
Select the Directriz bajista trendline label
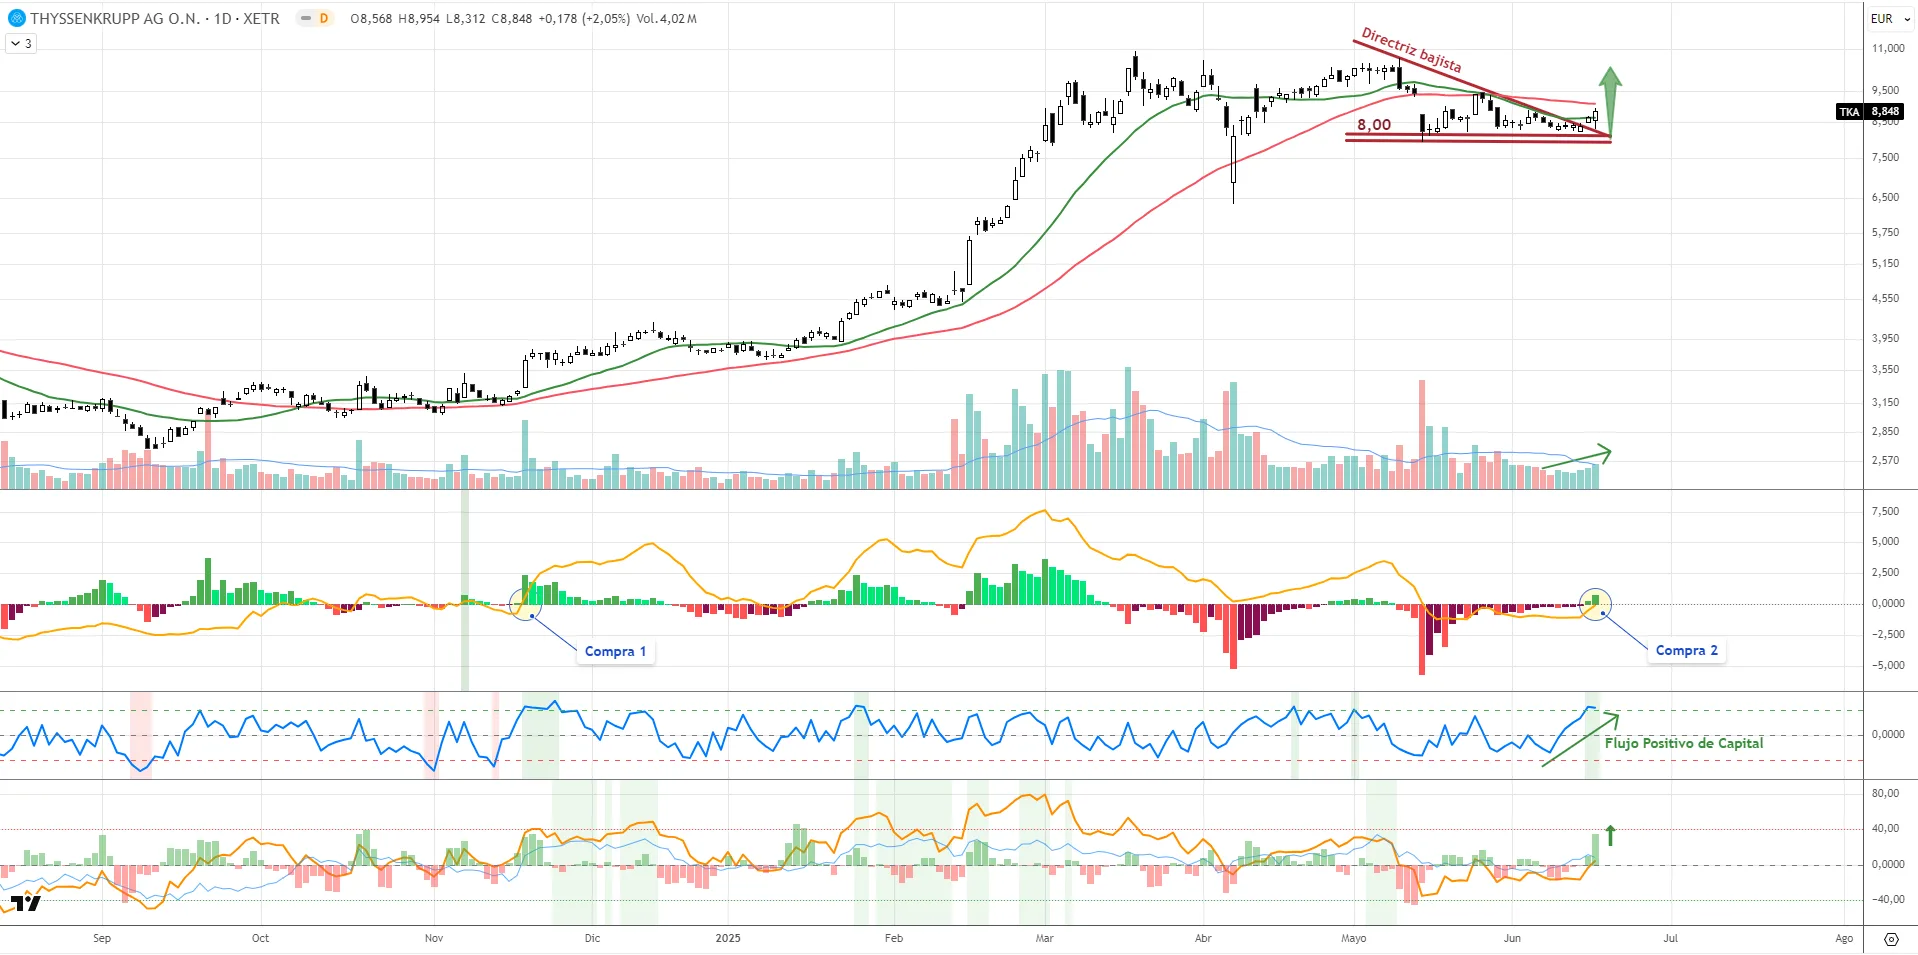1411,50
